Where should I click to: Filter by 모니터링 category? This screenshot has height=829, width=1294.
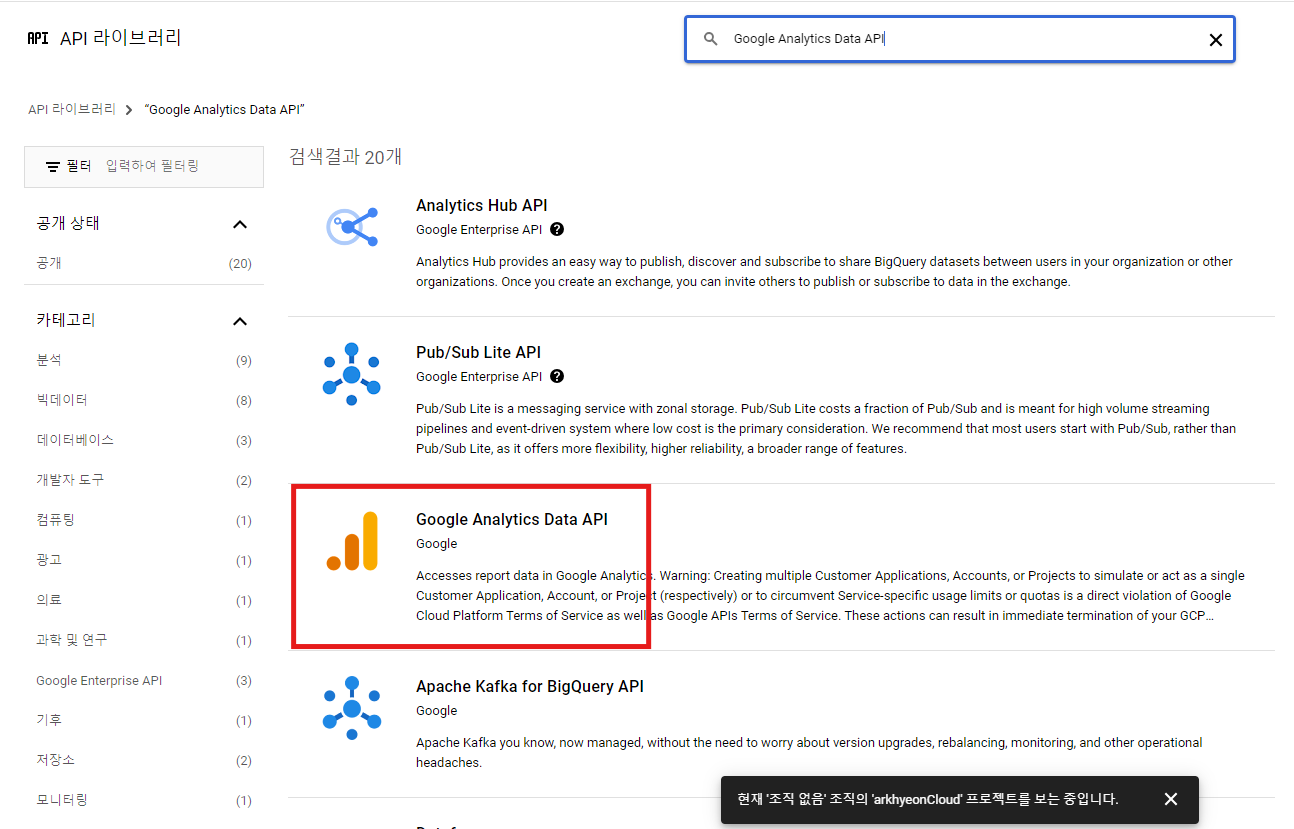144,800
